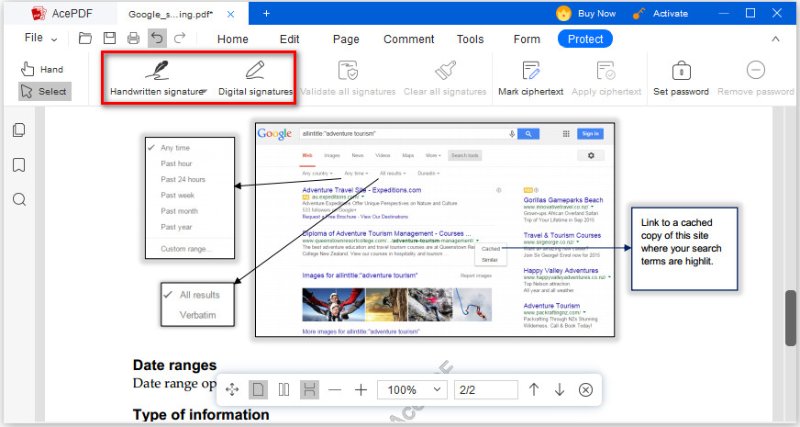Enable single page view mode
The image size is (800, 427).
pyautogui.click(x=257, y=390)
